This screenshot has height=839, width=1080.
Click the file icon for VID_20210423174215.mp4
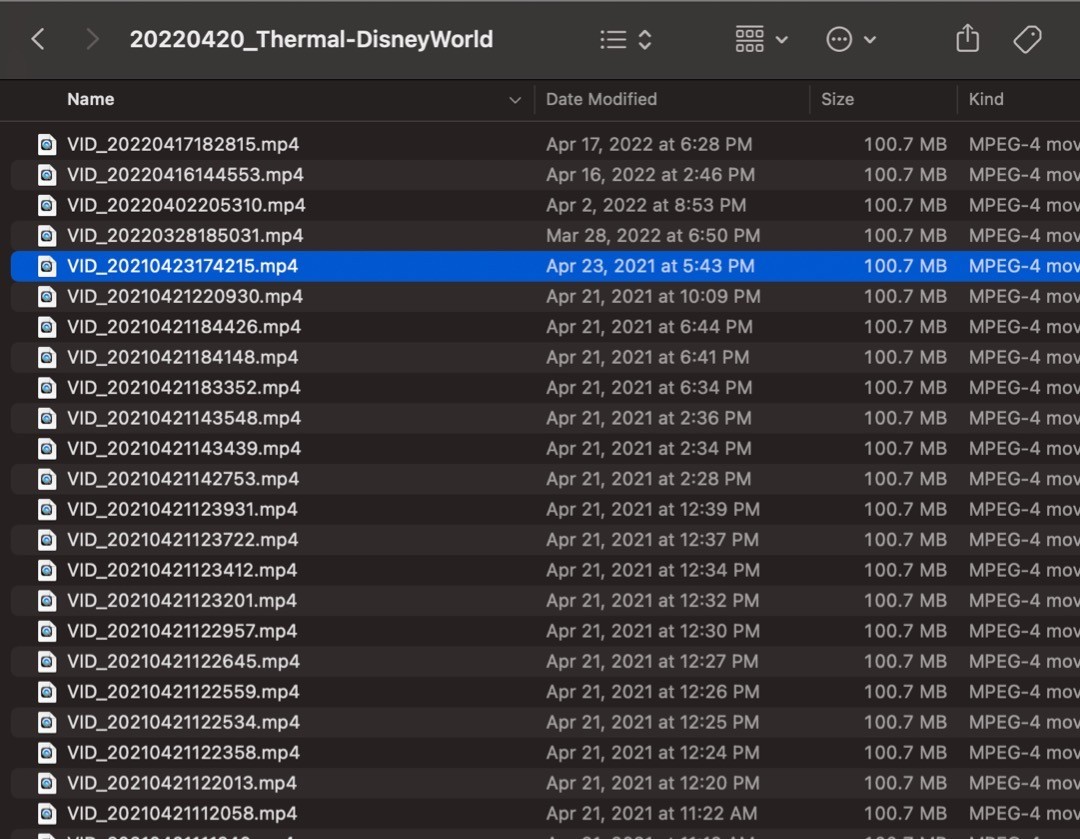pos(47,266)
